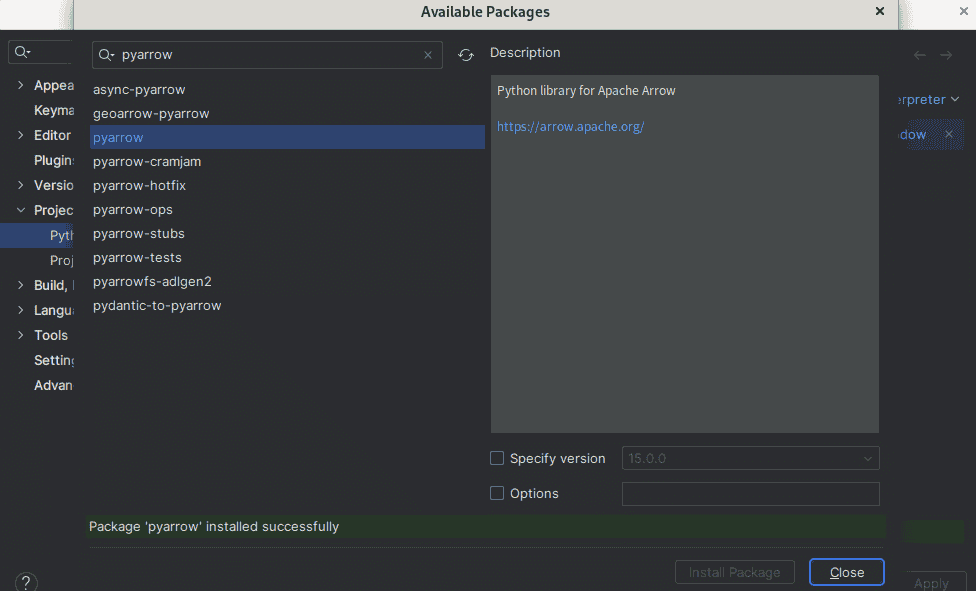Screen dimensions: 976x591
Task: Expand the Editor settings tree node
Action: (21, 135)
